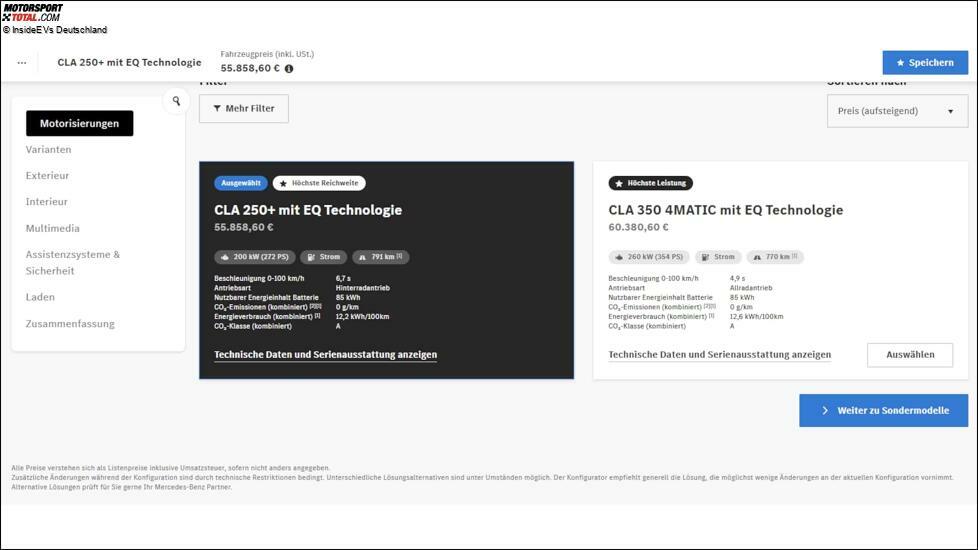Open the Preis (aufsteigend) sort dropdown
Image resolution: width=978 pixels, height=550 pixels.
coord(898,111)
